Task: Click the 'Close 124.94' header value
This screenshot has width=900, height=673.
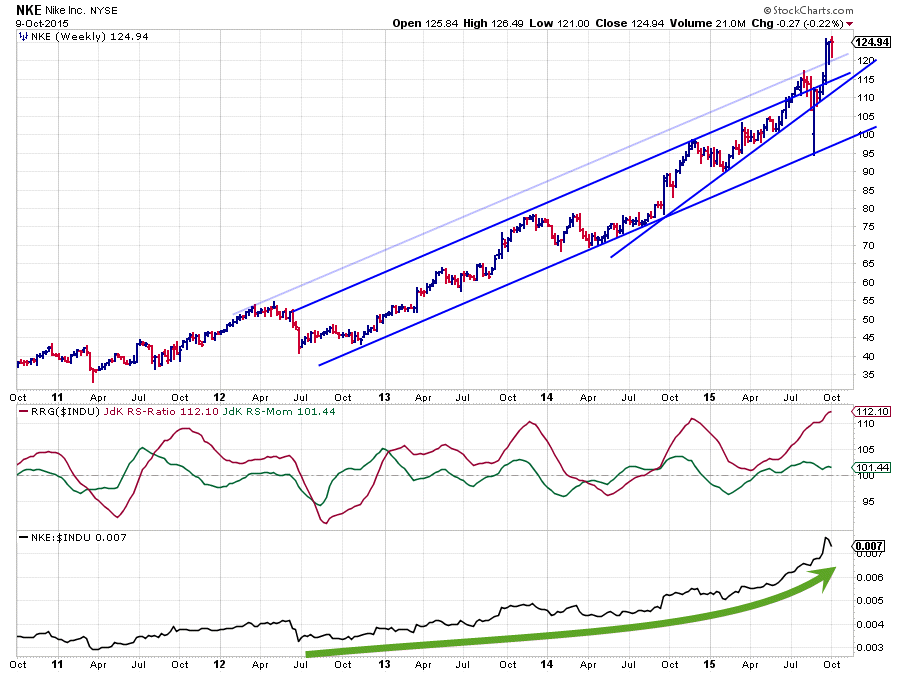Action: [630, 24]
